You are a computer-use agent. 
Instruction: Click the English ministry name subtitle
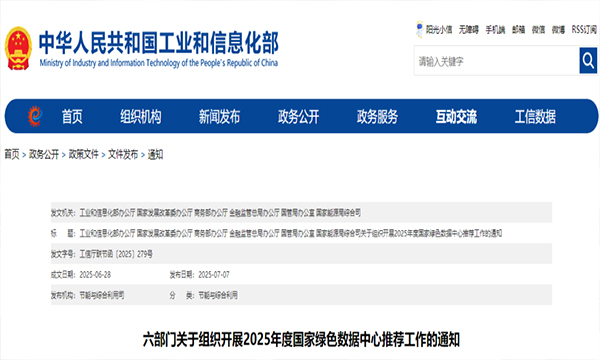159,63
